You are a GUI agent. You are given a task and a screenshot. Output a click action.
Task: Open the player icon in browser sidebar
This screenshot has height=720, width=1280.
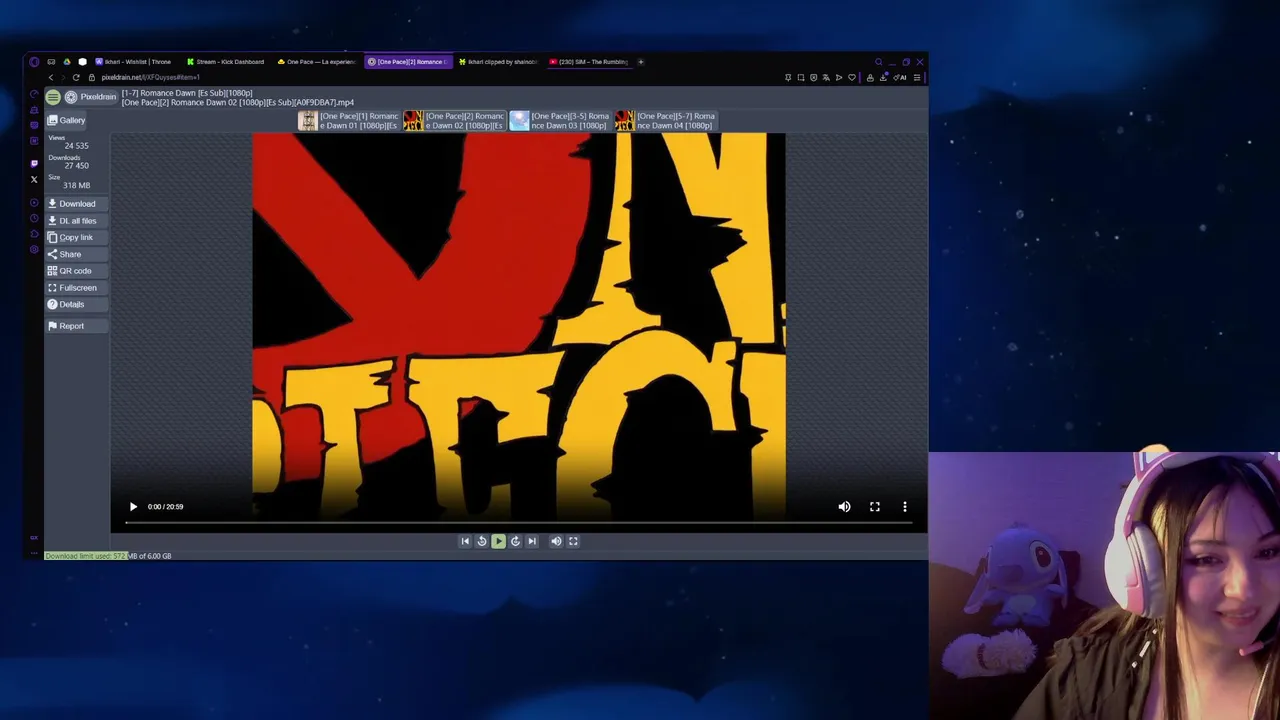[34, 203]
